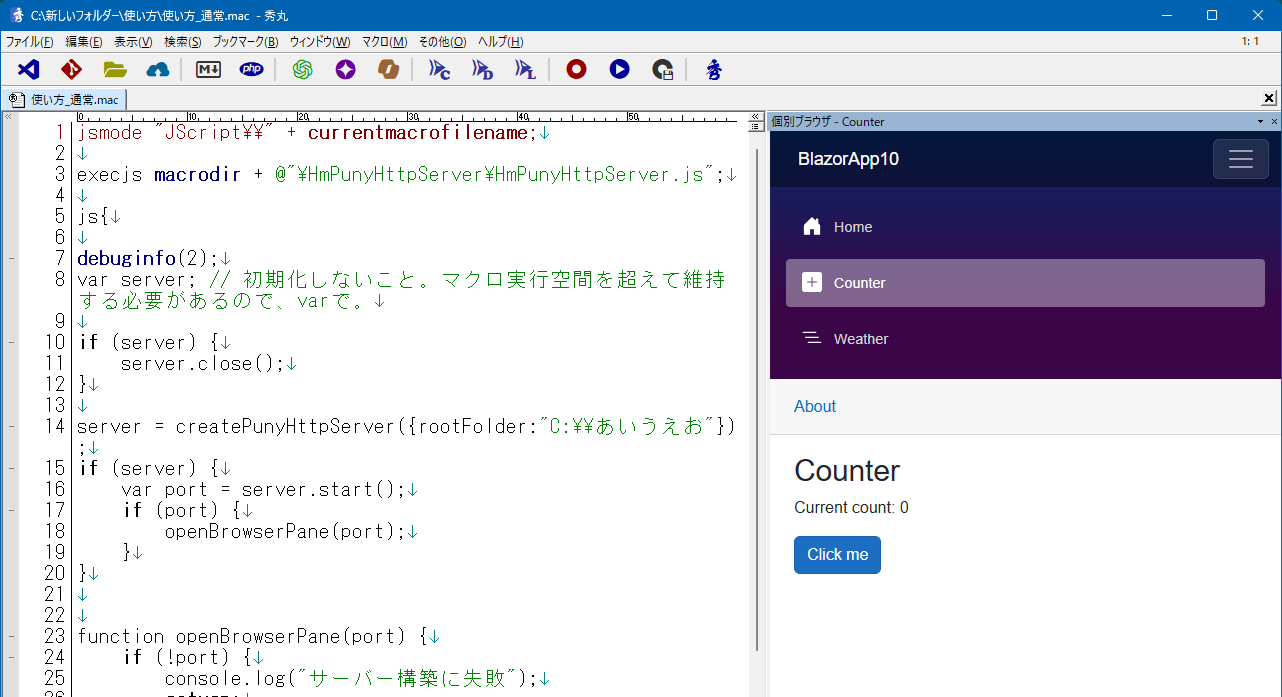Click the red record macro icon

pos(576,69)
